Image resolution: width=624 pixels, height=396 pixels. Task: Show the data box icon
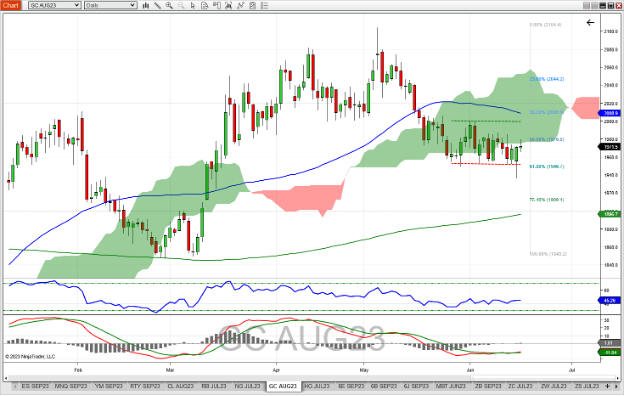pos(205,6)
